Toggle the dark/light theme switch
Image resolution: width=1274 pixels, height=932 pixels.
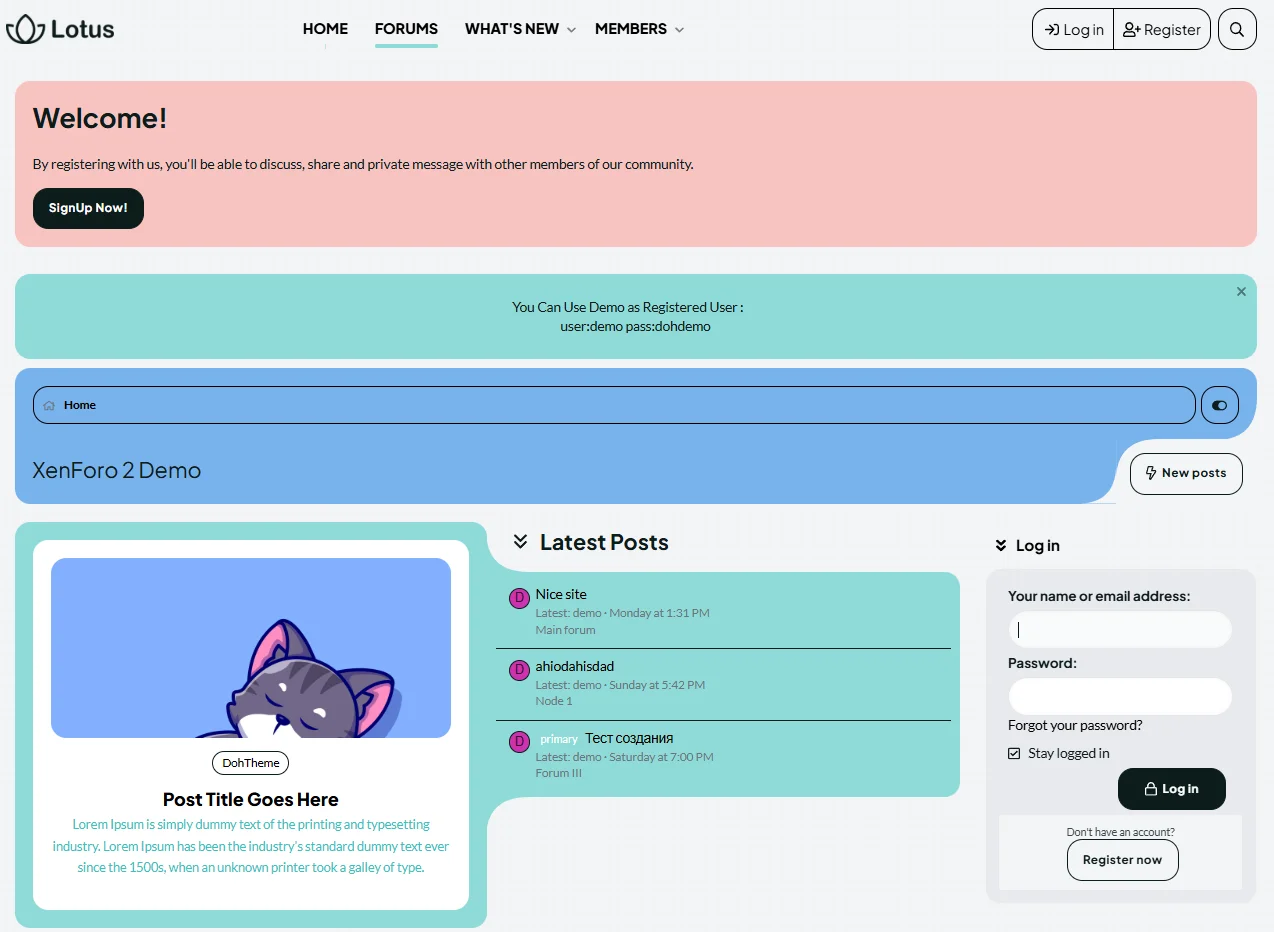(1219, 405)
